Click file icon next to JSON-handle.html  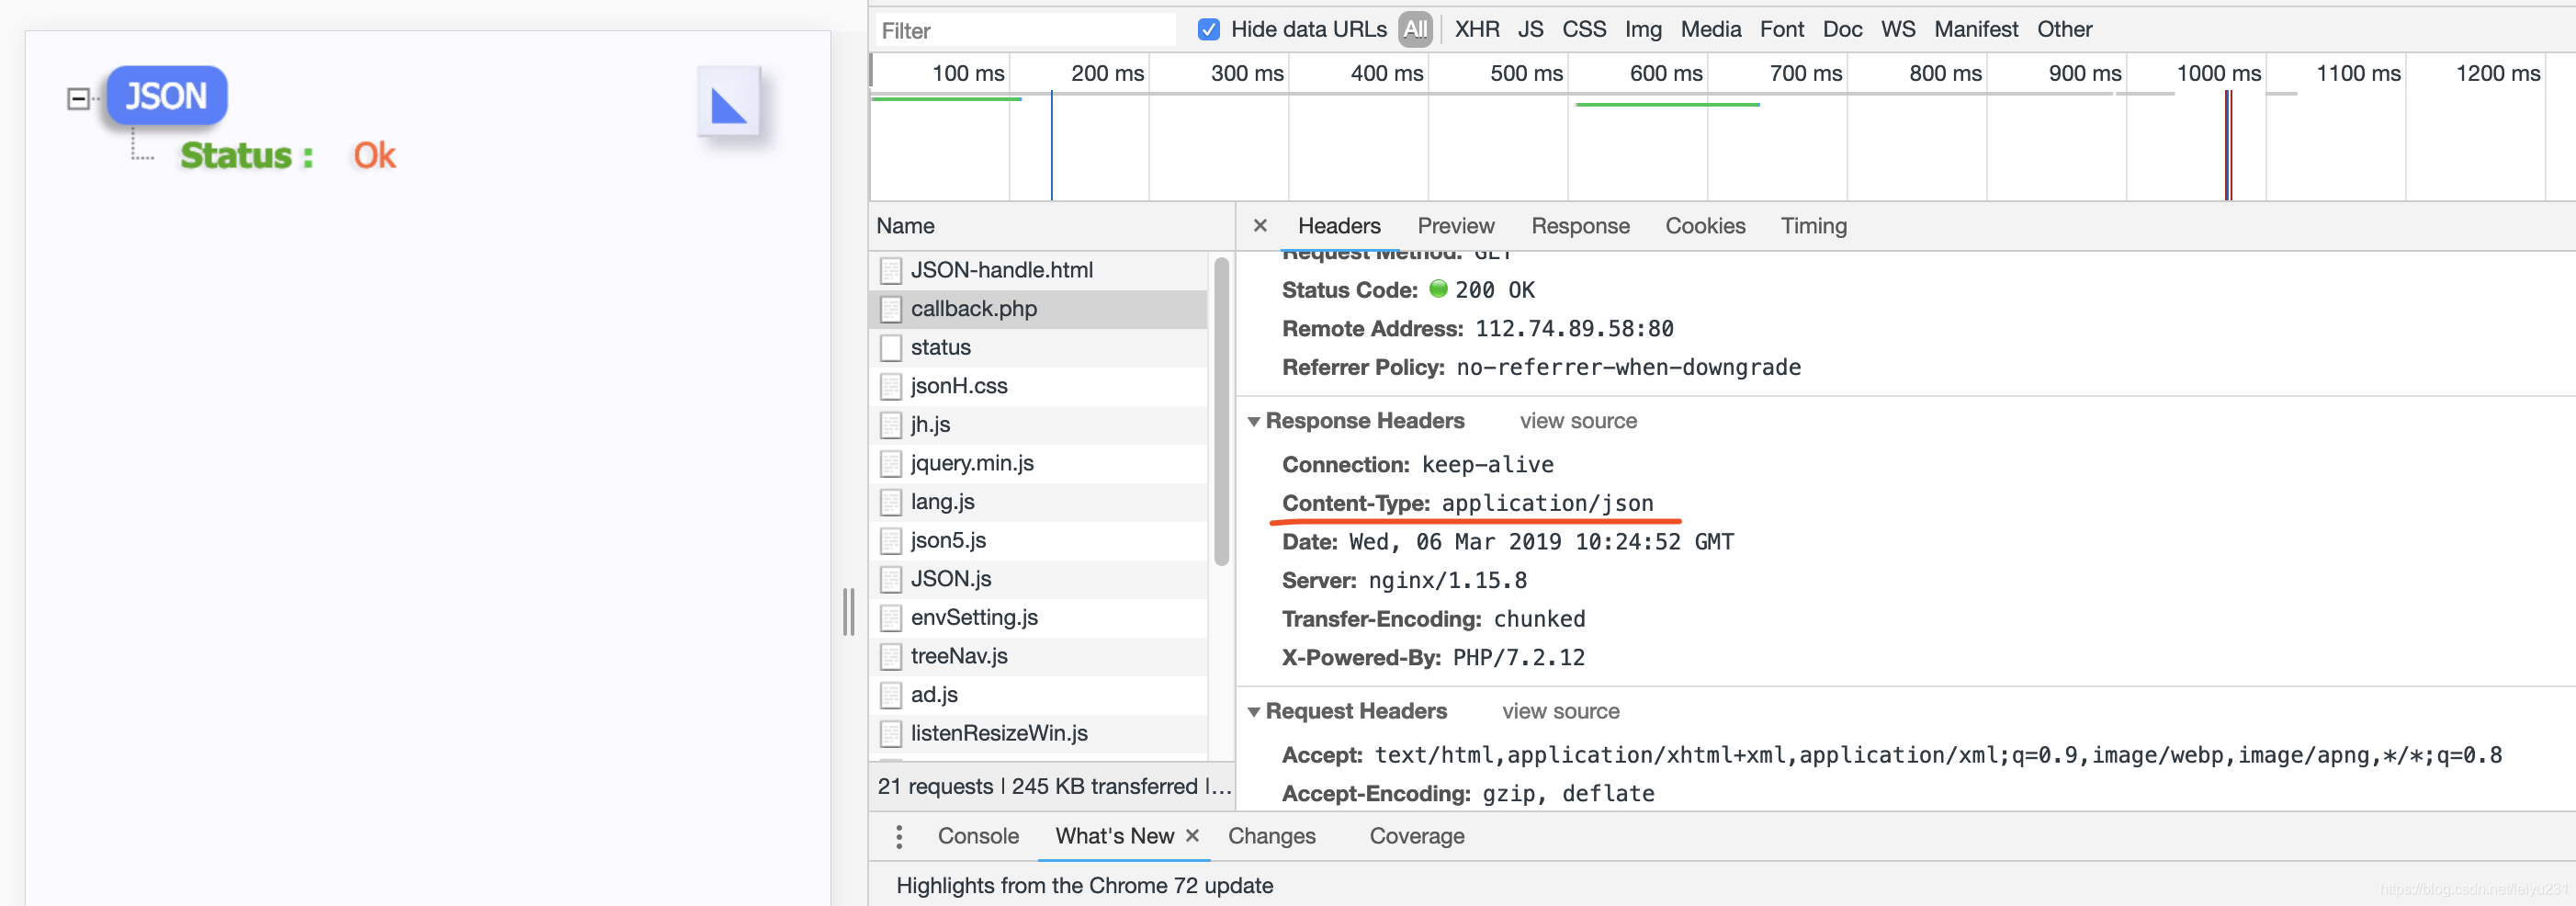(890, 270)
